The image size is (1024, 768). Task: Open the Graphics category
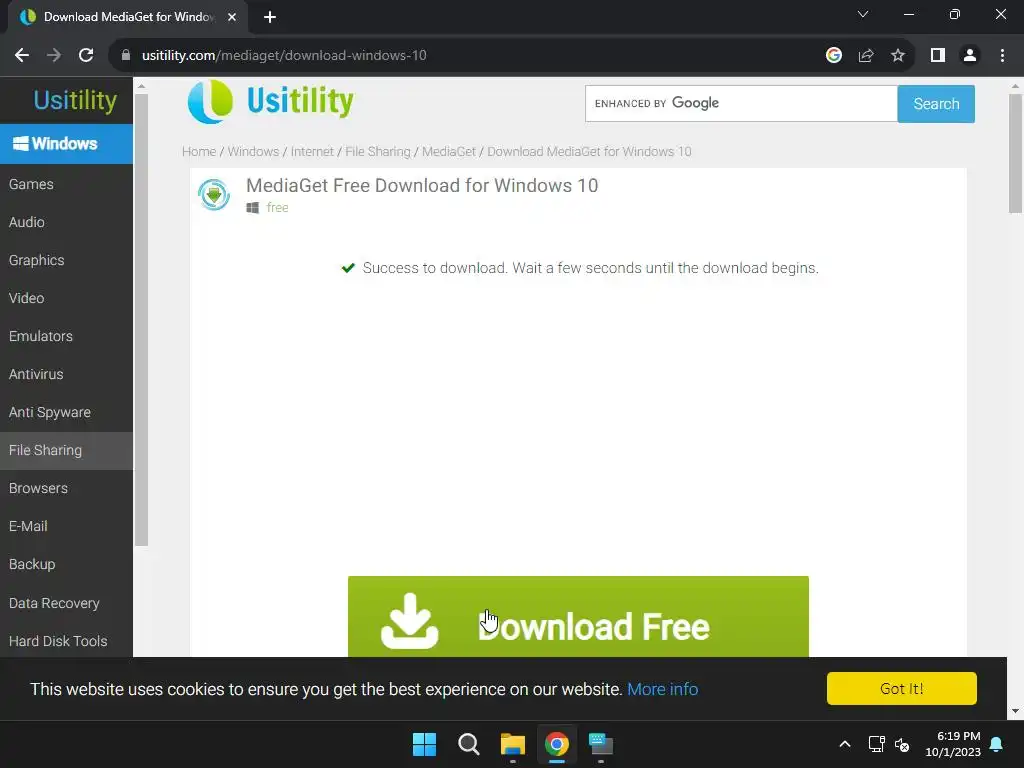[x=66, y=260]
